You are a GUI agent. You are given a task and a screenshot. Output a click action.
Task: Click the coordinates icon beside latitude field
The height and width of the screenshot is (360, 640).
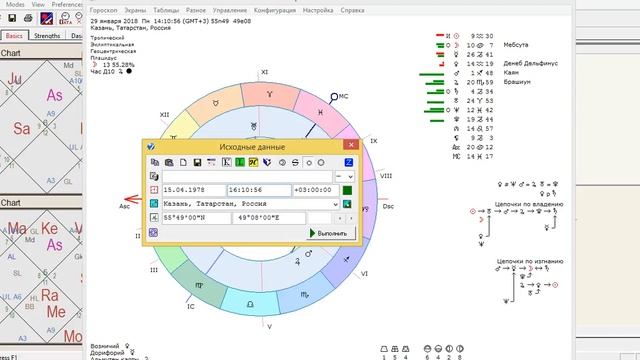click(x=154, y=218)
